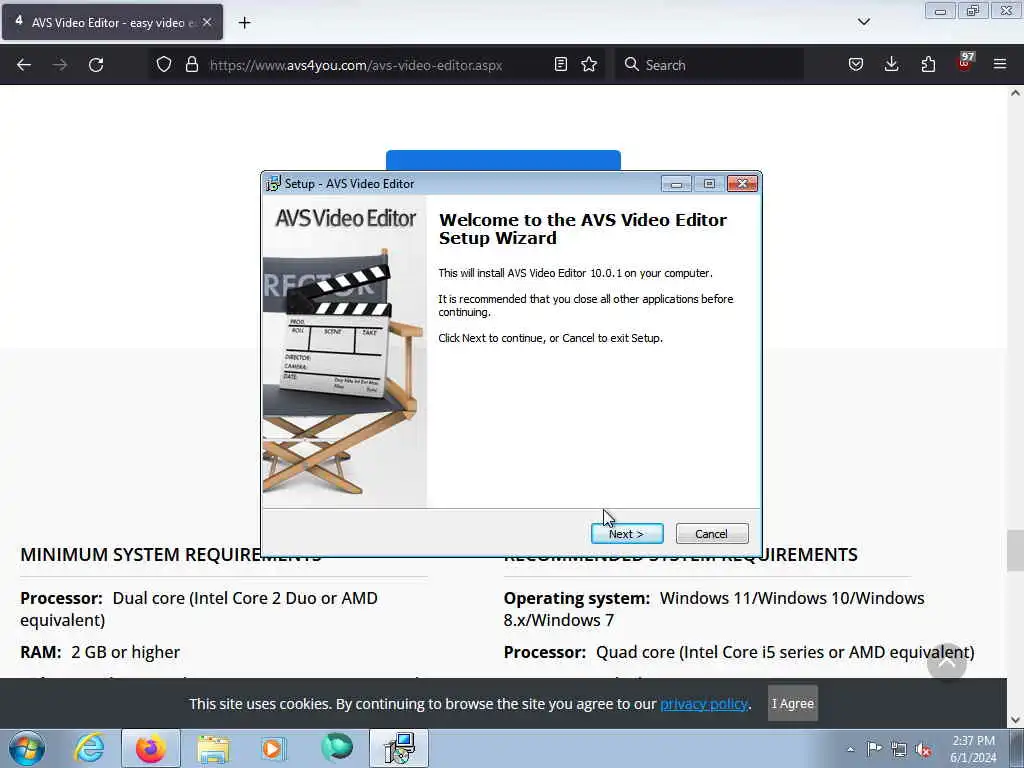Click the 'RAM: 2 GB or higher' text
The image size is (1024, 768).
point(100,652)
